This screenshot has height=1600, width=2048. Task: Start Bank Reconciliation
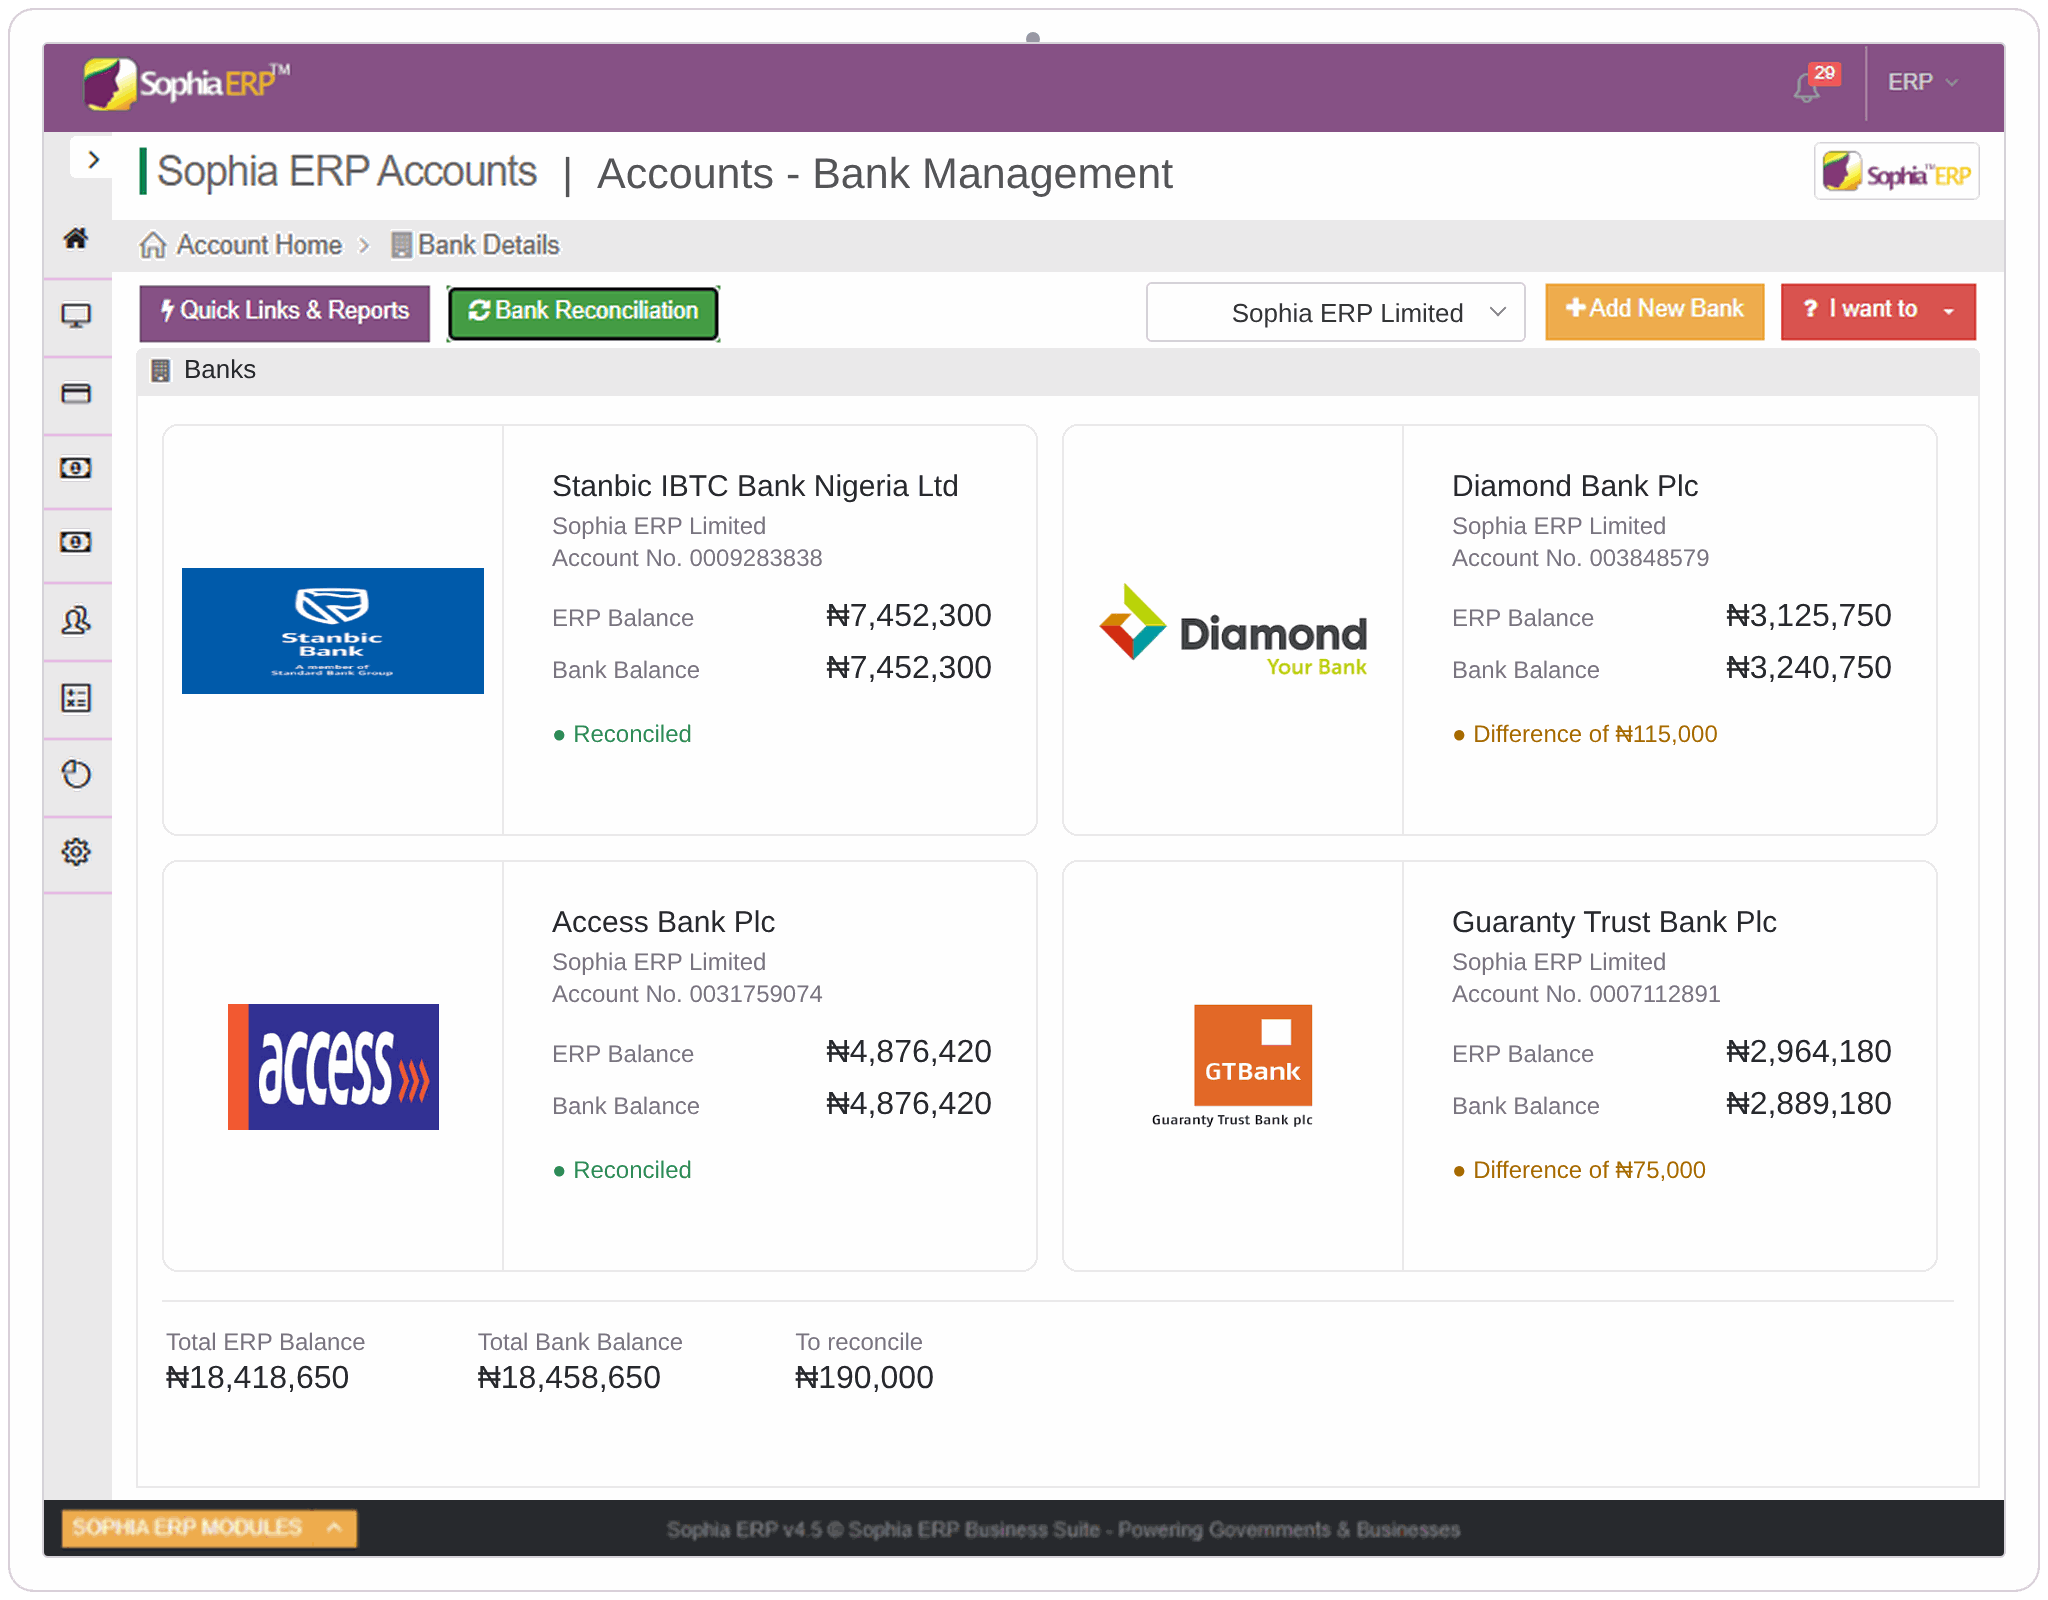coord(583,312)
